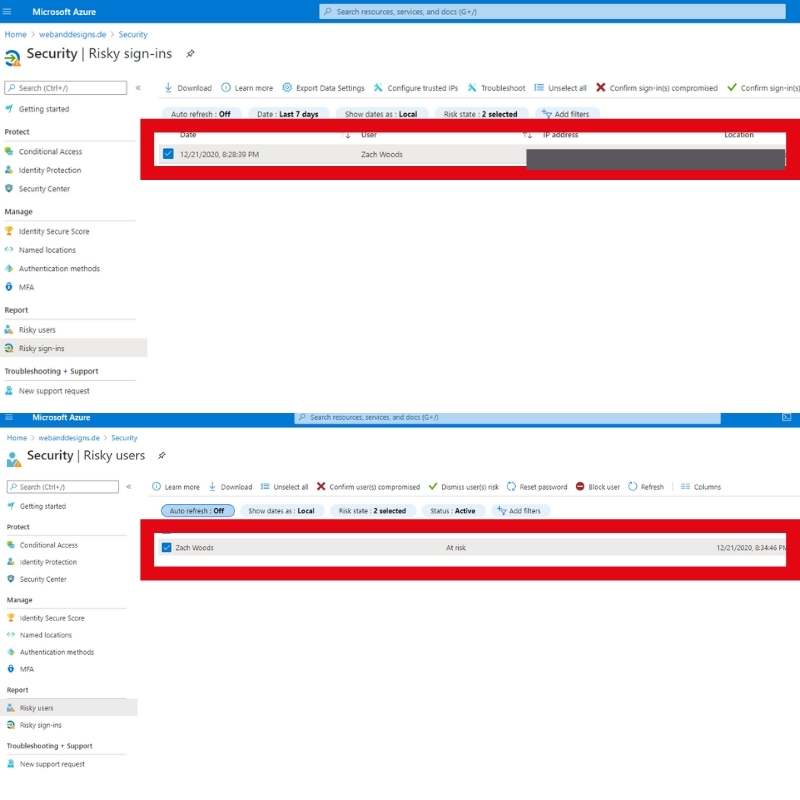Click Refresh in Risky users toolbar
800x800 pixels.
pos(646,487)
